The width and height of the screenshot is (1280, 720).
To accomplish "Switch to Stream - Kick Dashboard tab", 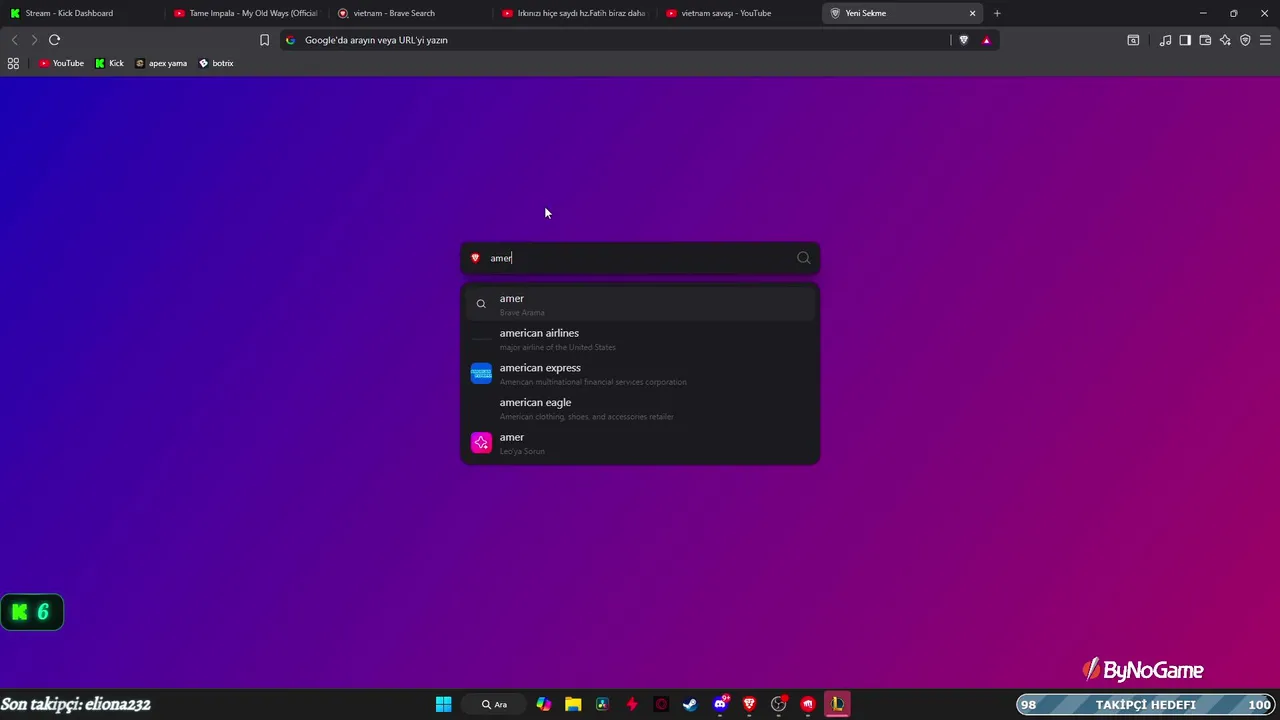I will (82, 13).
